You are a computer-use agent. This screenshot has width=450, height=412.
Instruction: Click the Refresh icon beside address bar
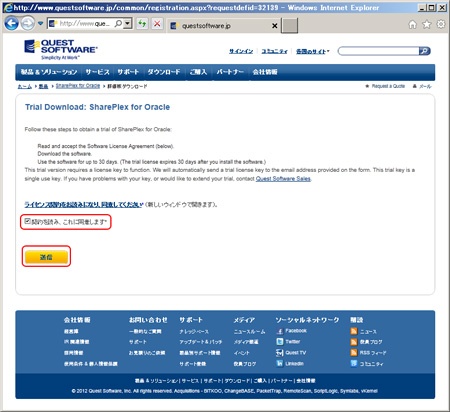[143, 24]
